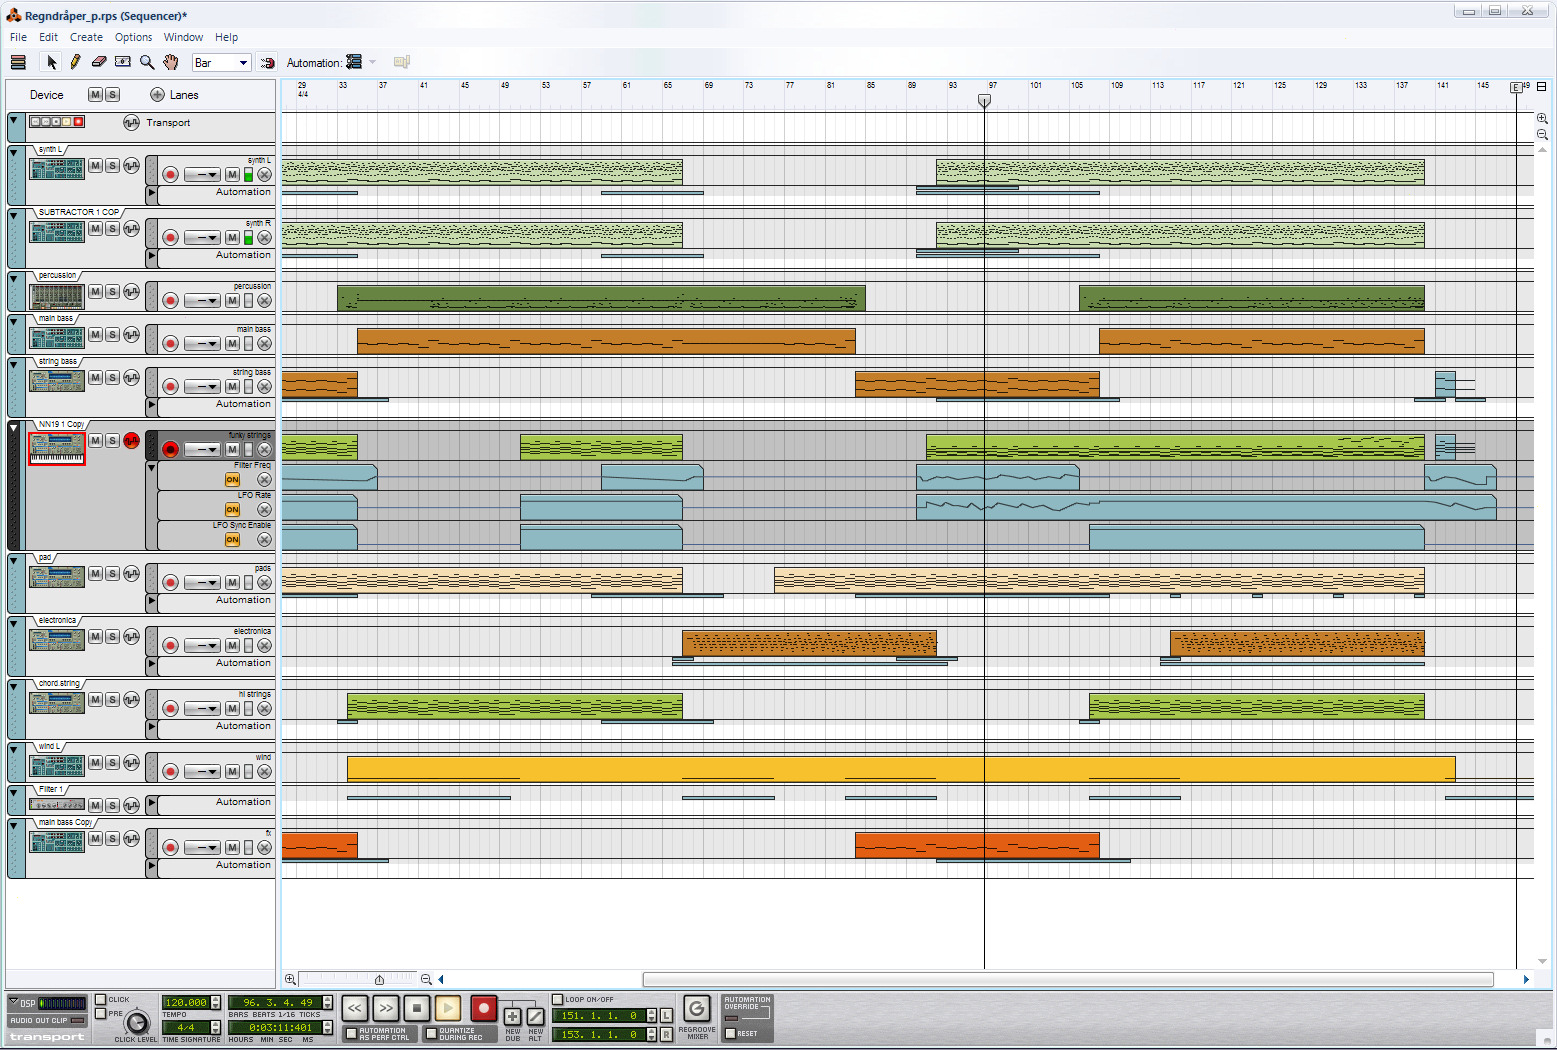Toggle Automation as Perf Ctrl checkbox

[x=351, y=1034]
